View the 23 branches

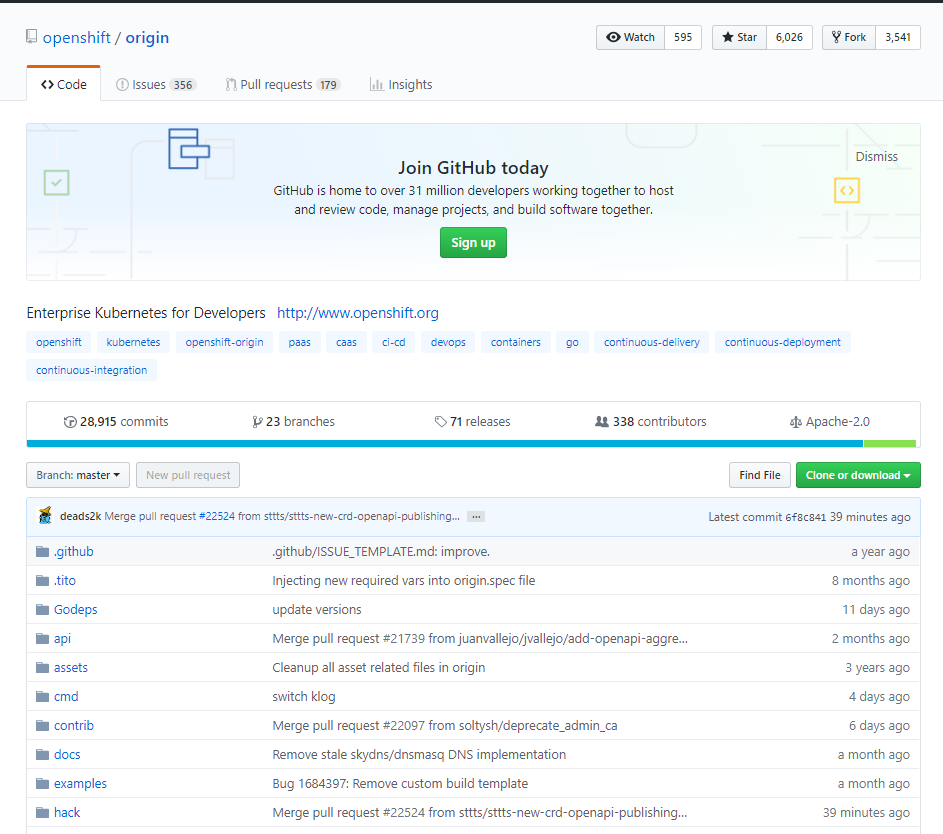click(x=293, y=422)
